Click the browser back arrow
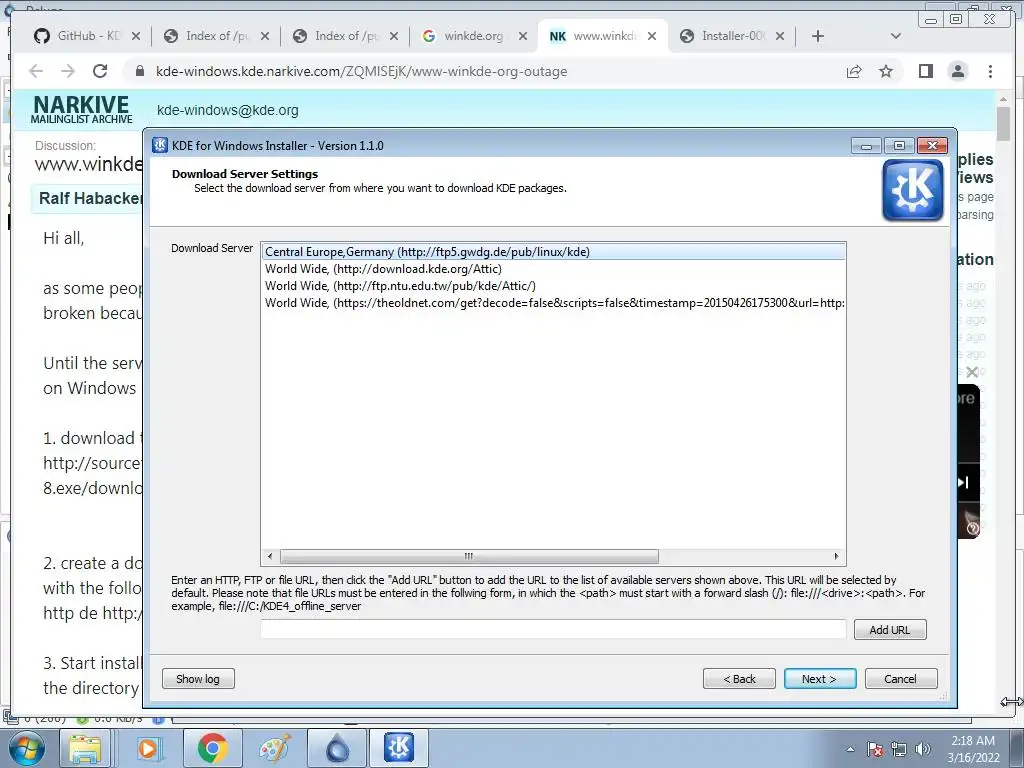Viewport: 1024px width, 768px height. tap(36, 71)
